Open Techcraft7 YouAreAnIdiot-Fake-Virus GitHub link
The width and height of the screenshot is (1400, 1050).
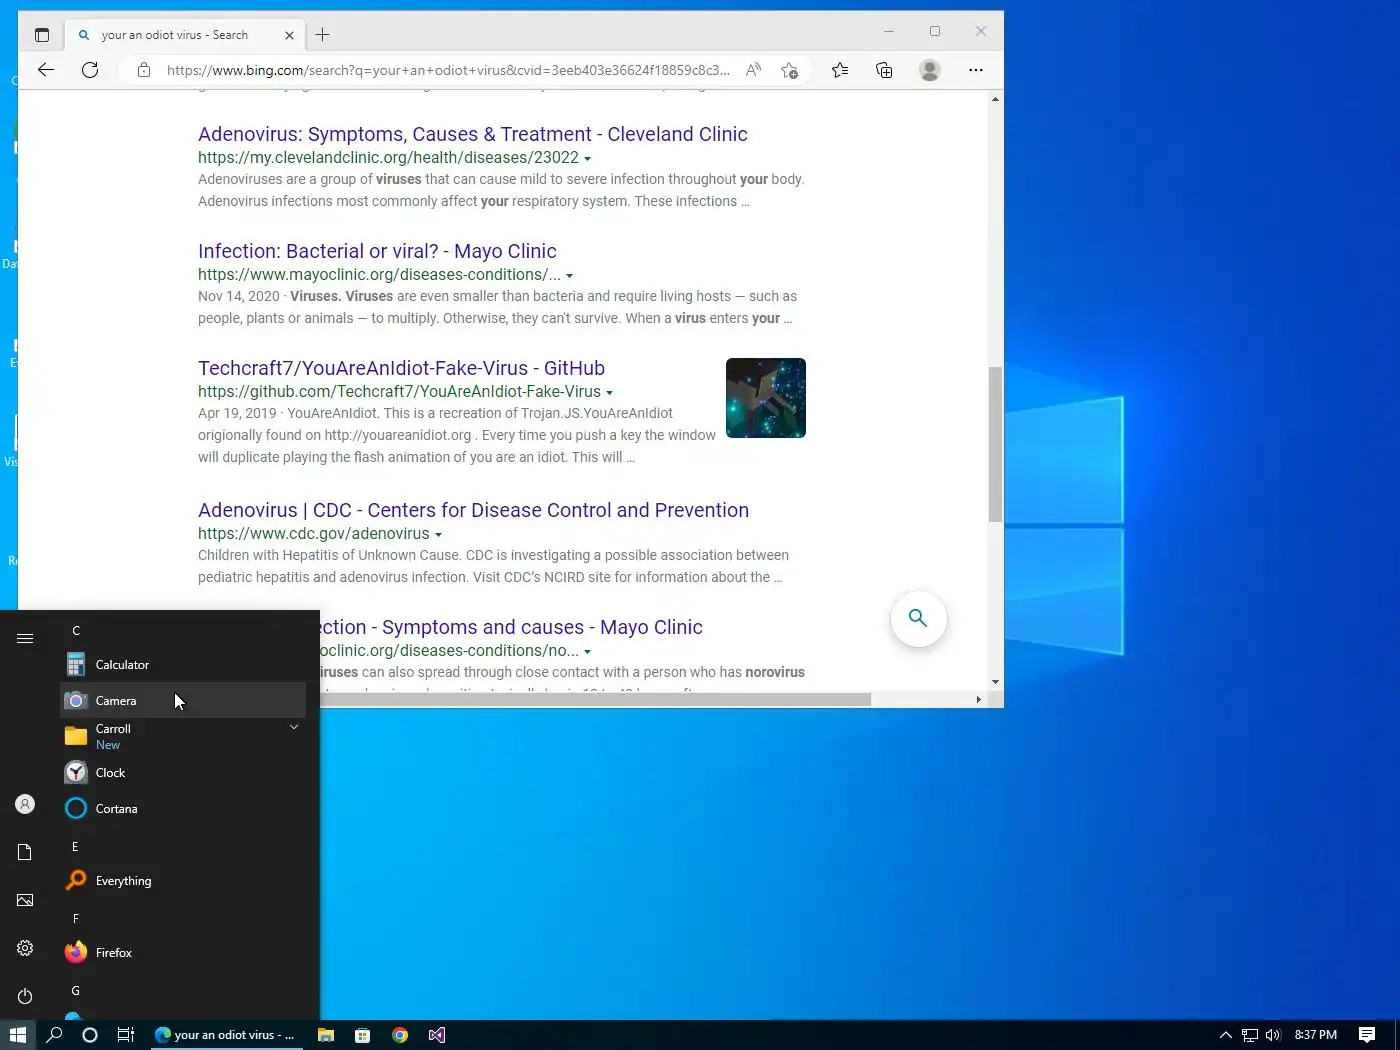tap(401, 368)
